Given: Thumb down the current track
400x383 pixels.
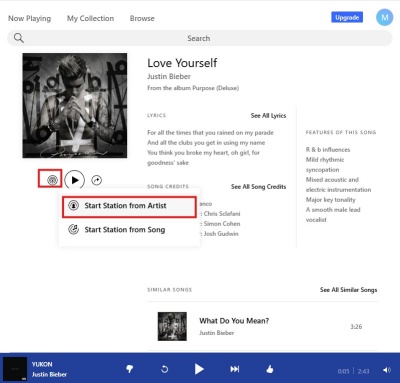Looking at the screenshot, I should point(130,369).
